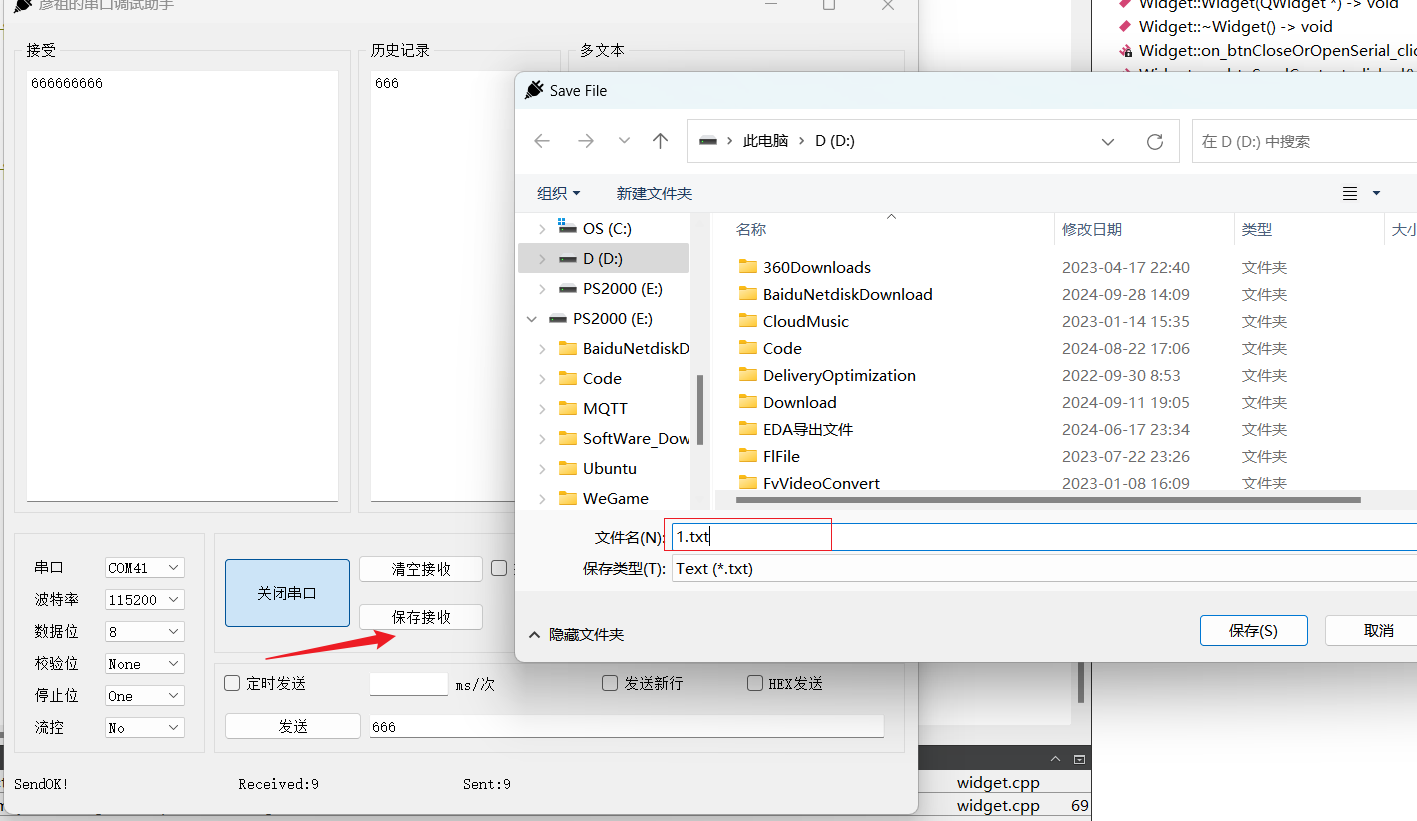Image resolution: width=1417 pixels, height=821 pixels.
Task: Select SoftWare_Dow folder in the tree
Action: coord(636,438)
